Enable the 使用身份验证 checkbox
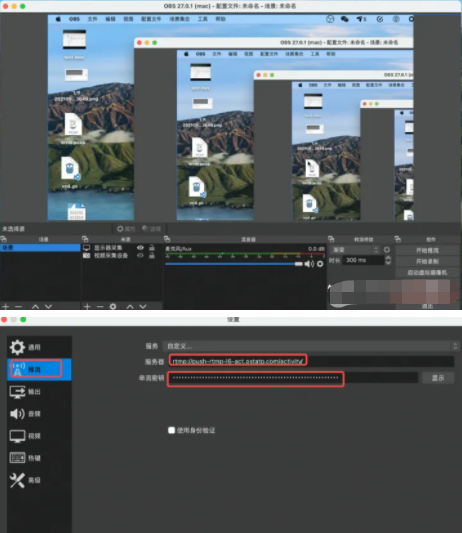This screenshot has height=533, width=462. coord(172,430)
